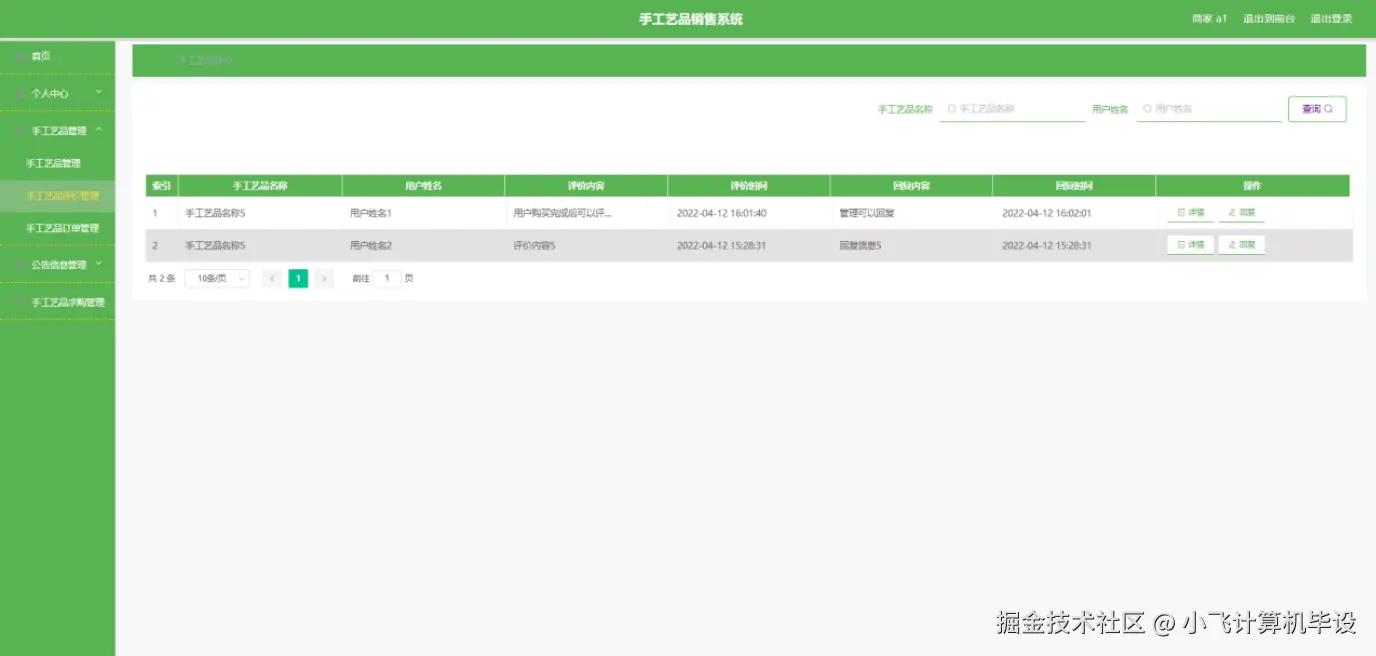Expand the 个人中心 menu chevron
The image size is (1376, 656).
pyautogui.click(x=98, y=92)
